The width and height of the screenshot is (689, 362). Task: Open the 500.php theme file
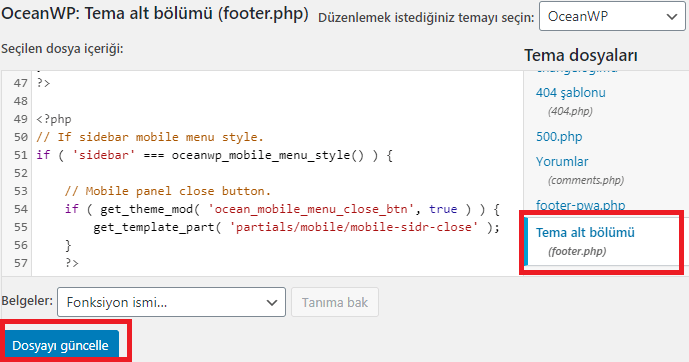[x=559, y=137]
